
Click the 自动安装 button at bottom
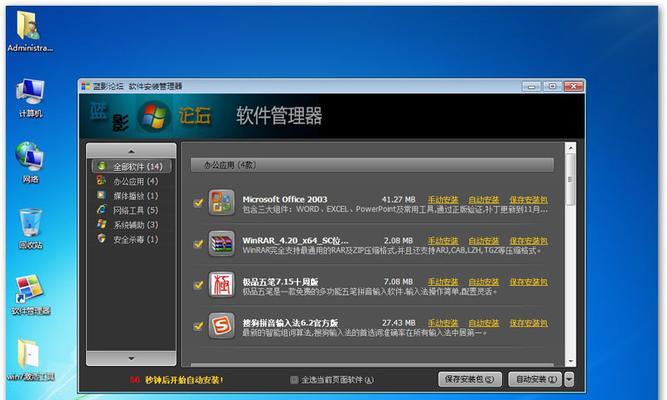[536, 379]
